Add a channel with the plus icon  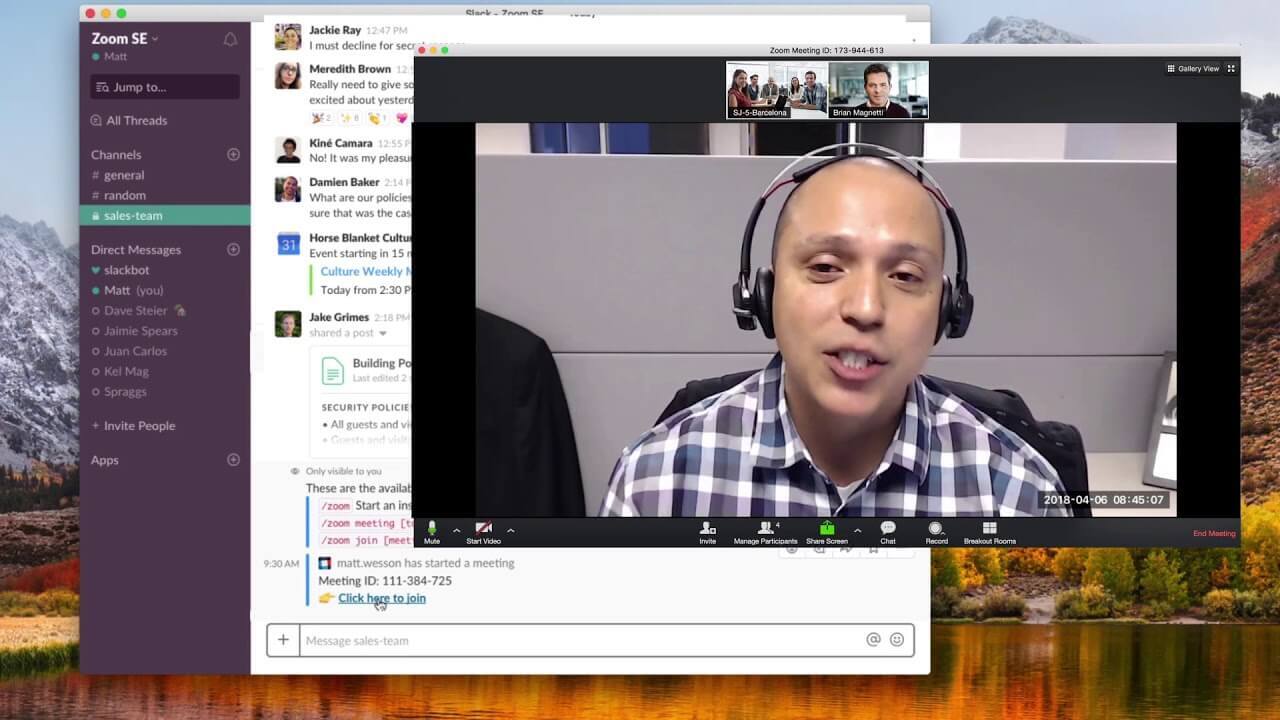coord(233,154)
